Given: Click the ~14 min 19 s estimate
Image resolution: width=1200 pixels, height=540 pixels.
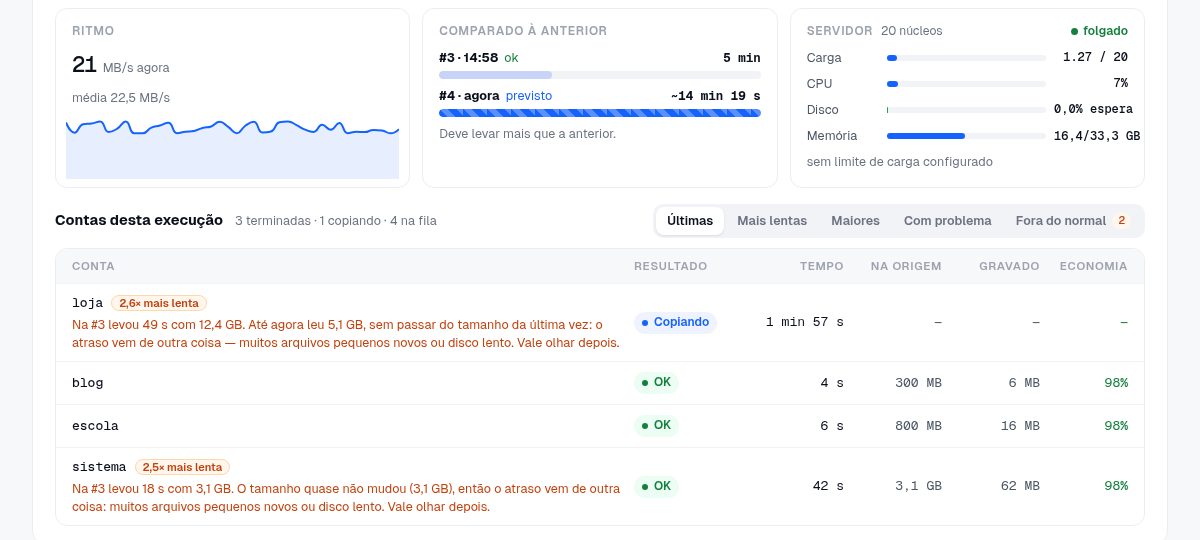Looking at the screenshot, I should click(716, 96).
